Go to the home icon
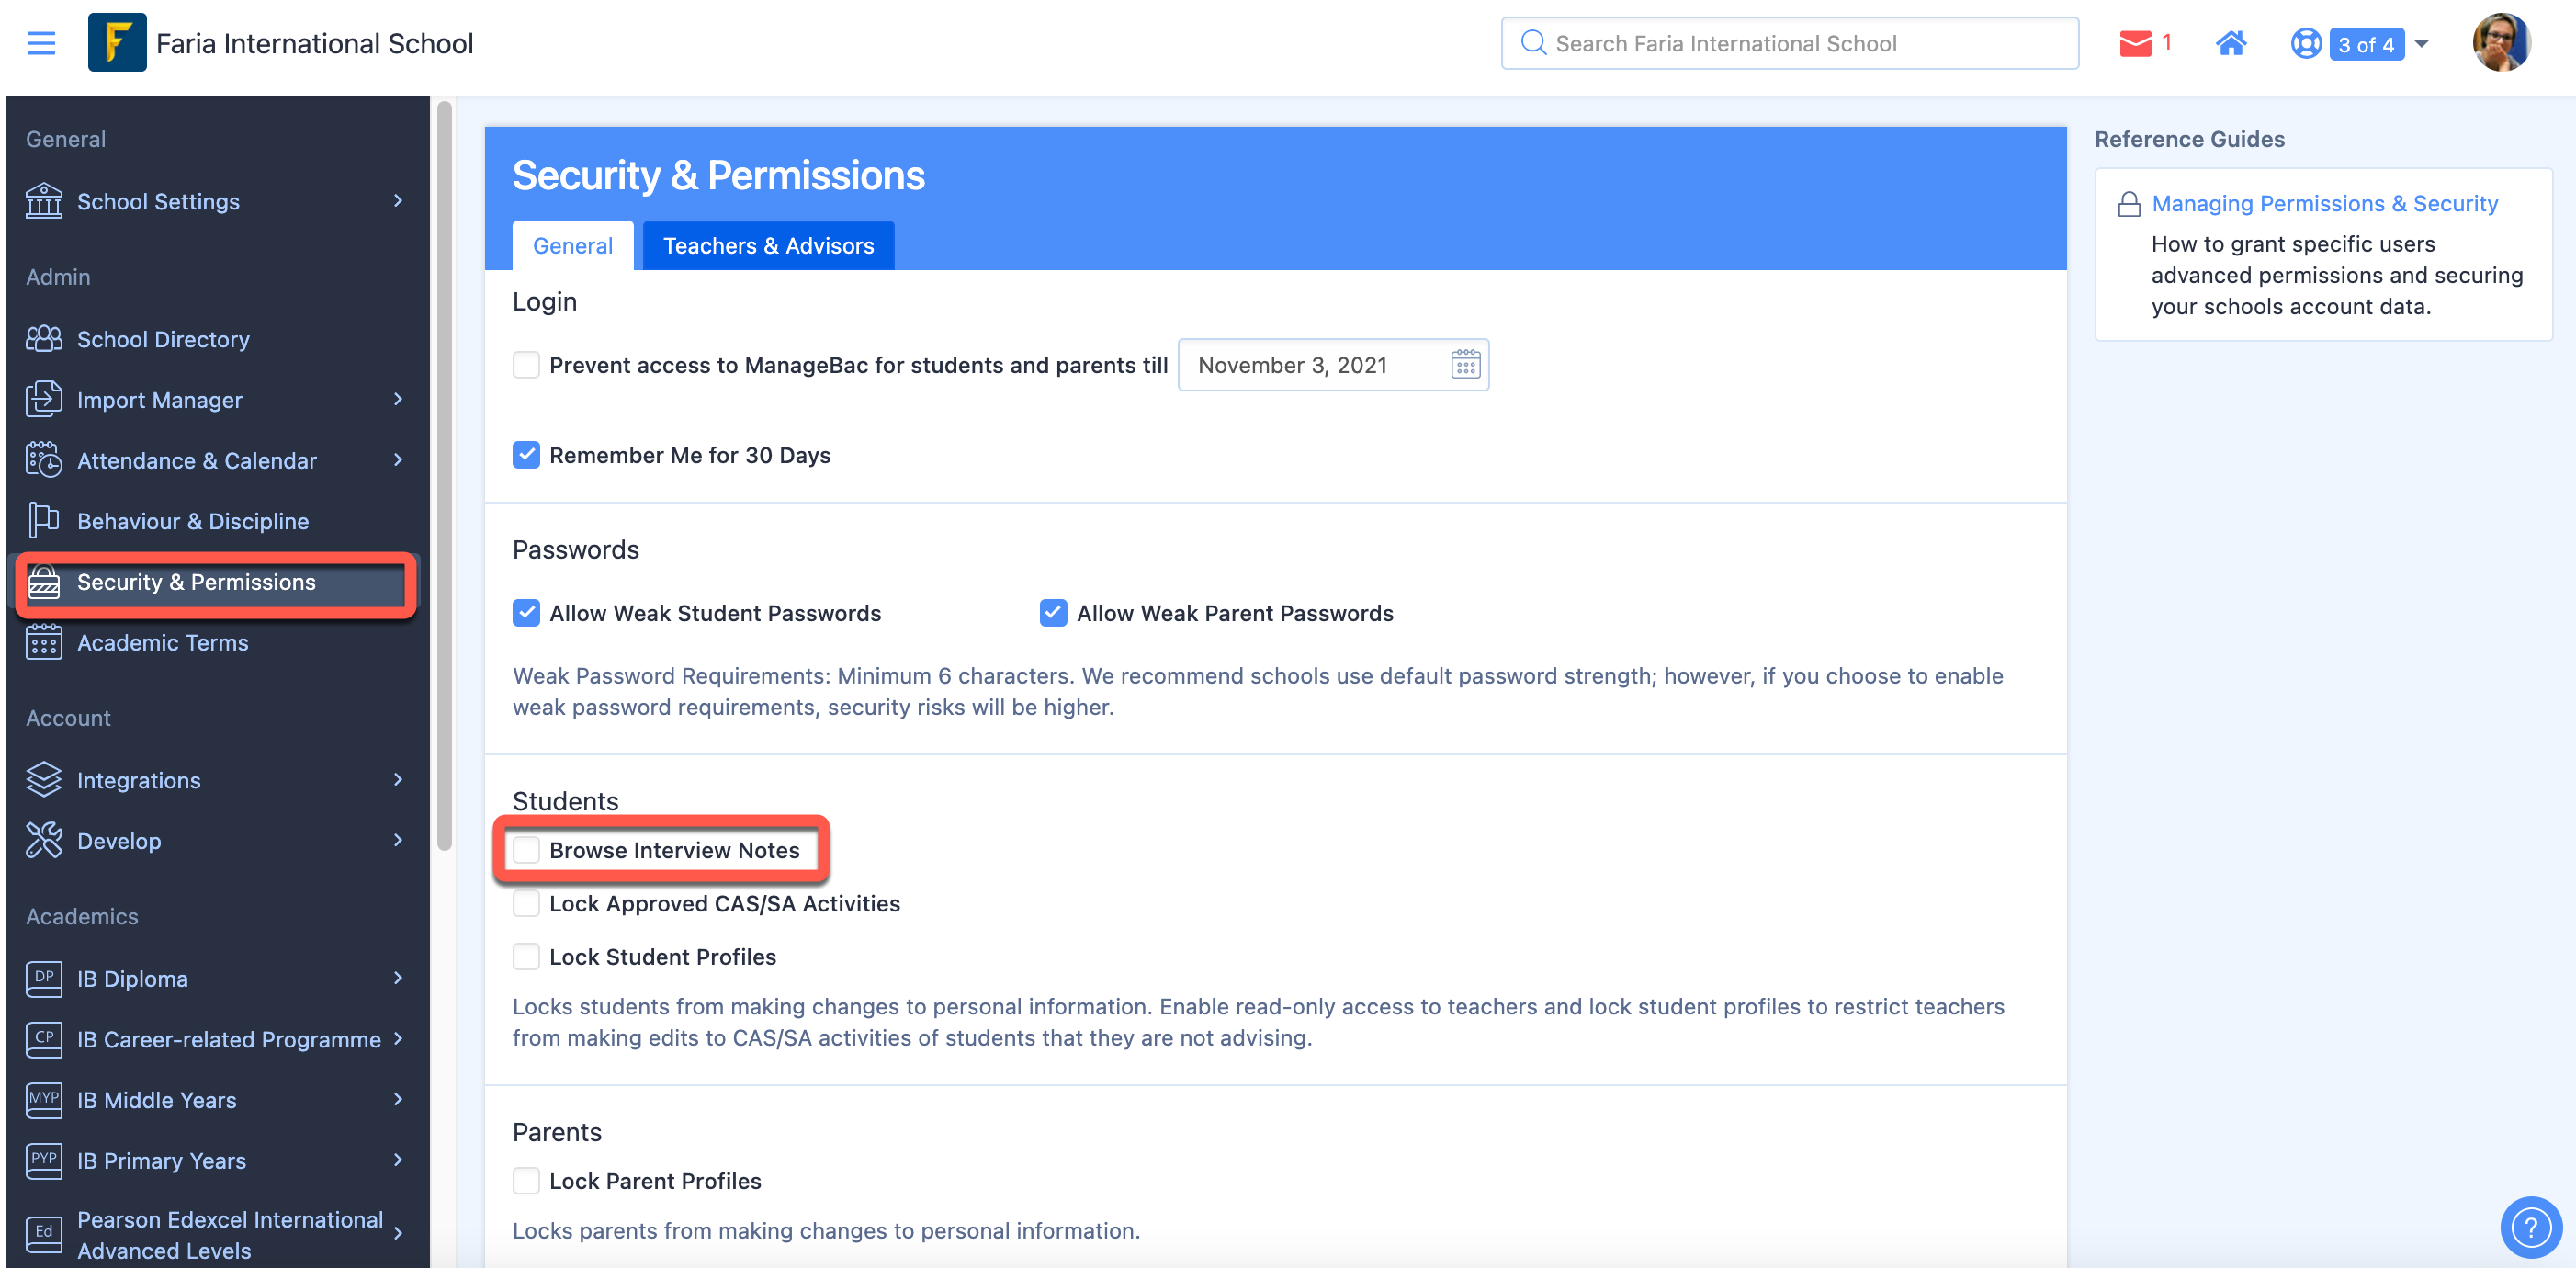Viewport: 2576px width, 1268px height. [x=2231, y=43]
